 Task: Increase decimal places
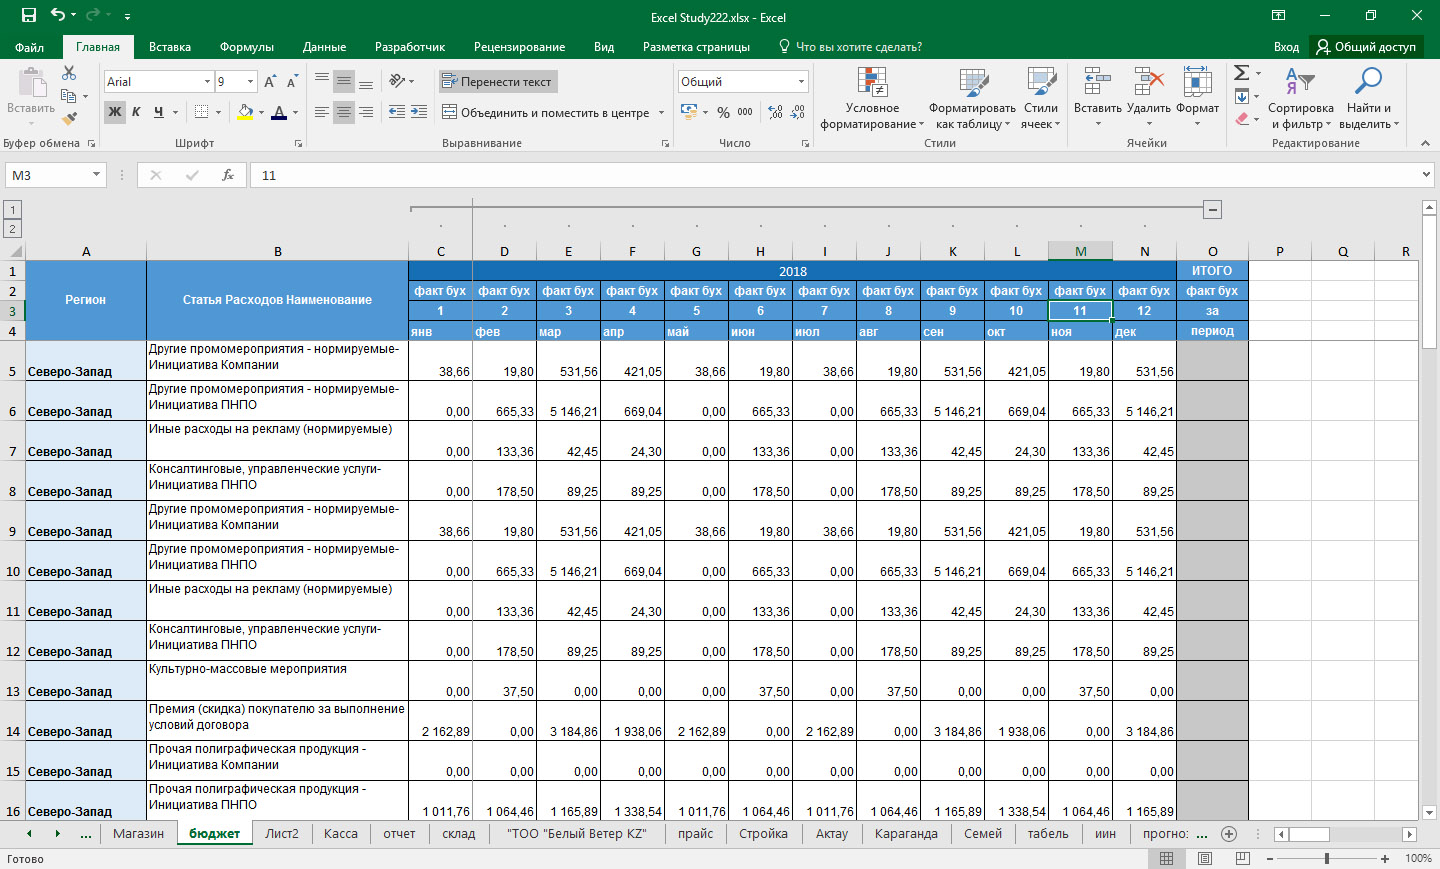point(776,113)
